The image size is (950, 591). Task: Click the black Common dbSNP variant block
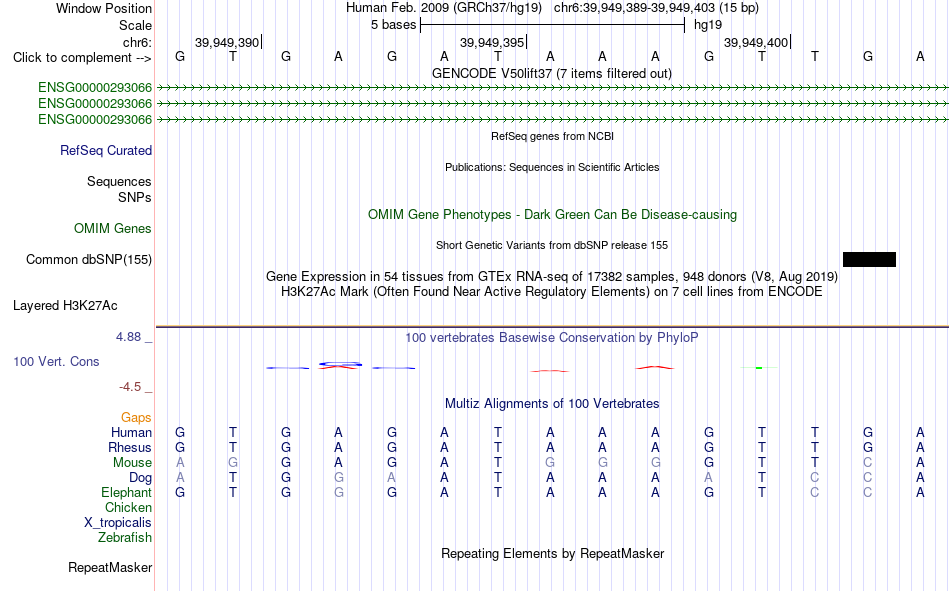(869, 259)
